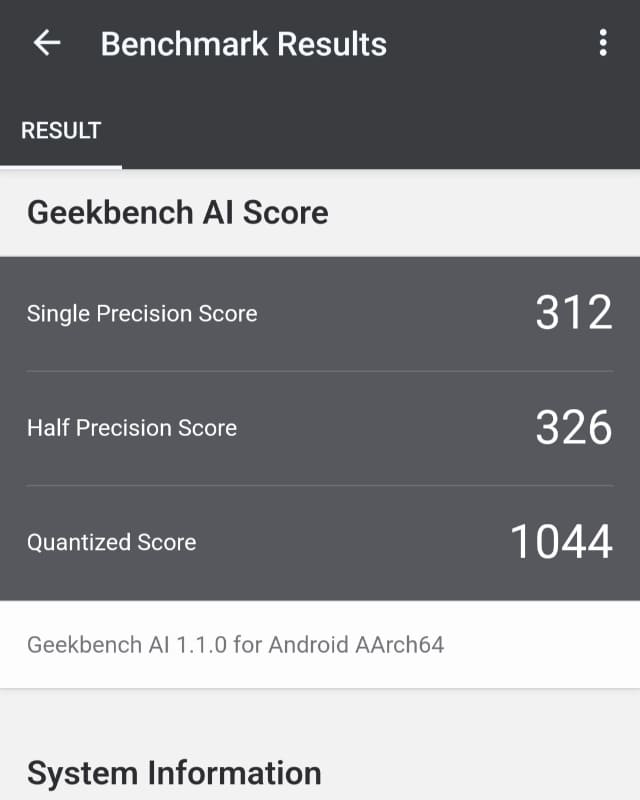This screenshot has height=800, width=640.
Task: Select the Half Precision Score row
Action: click(x=320, y=428)
